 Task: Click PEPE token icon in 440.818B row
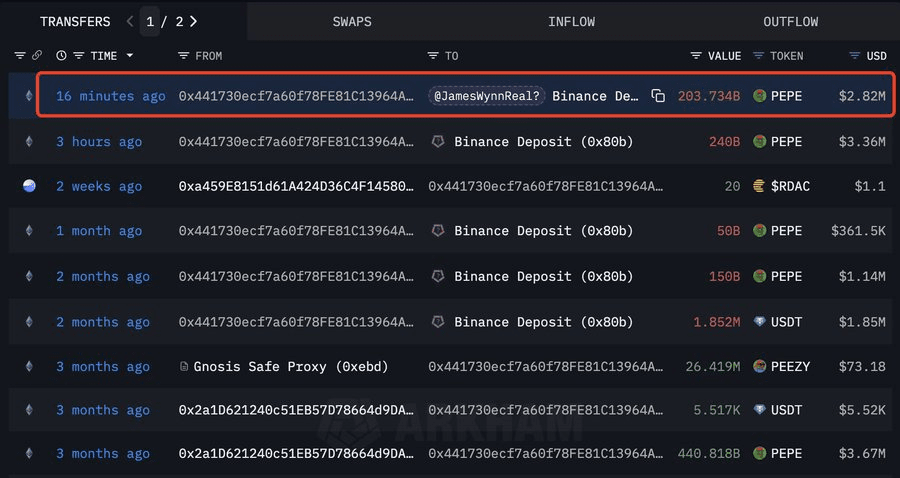click(x=759, y=453)
